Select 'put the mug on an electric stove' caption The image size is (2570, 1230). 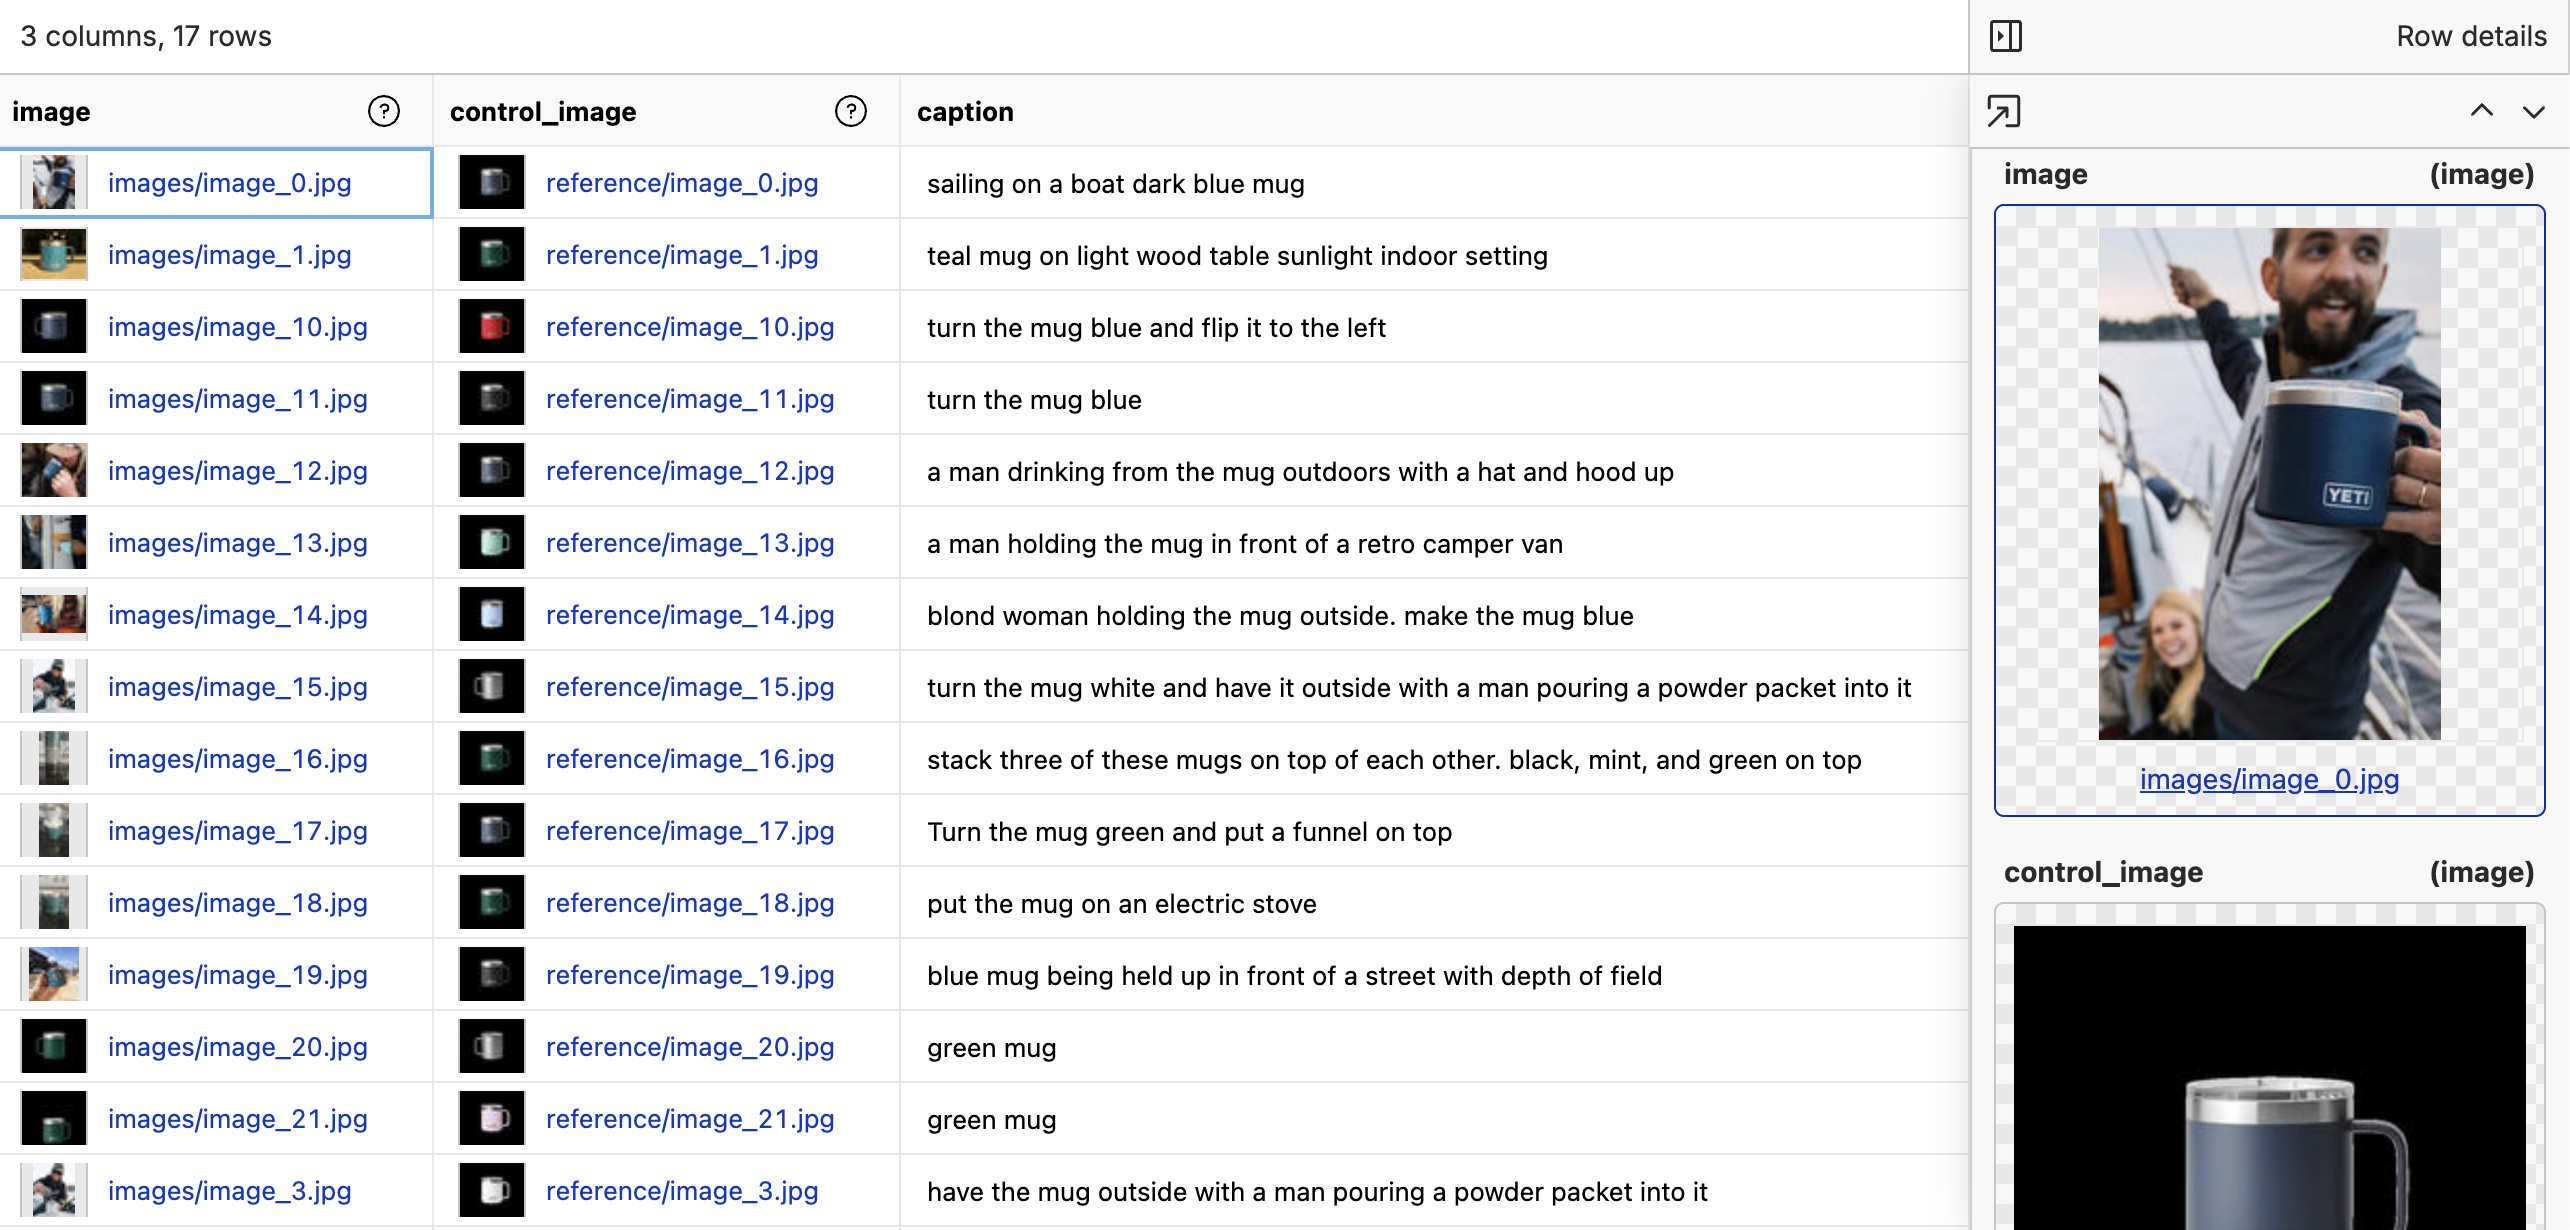[1121, 904]
